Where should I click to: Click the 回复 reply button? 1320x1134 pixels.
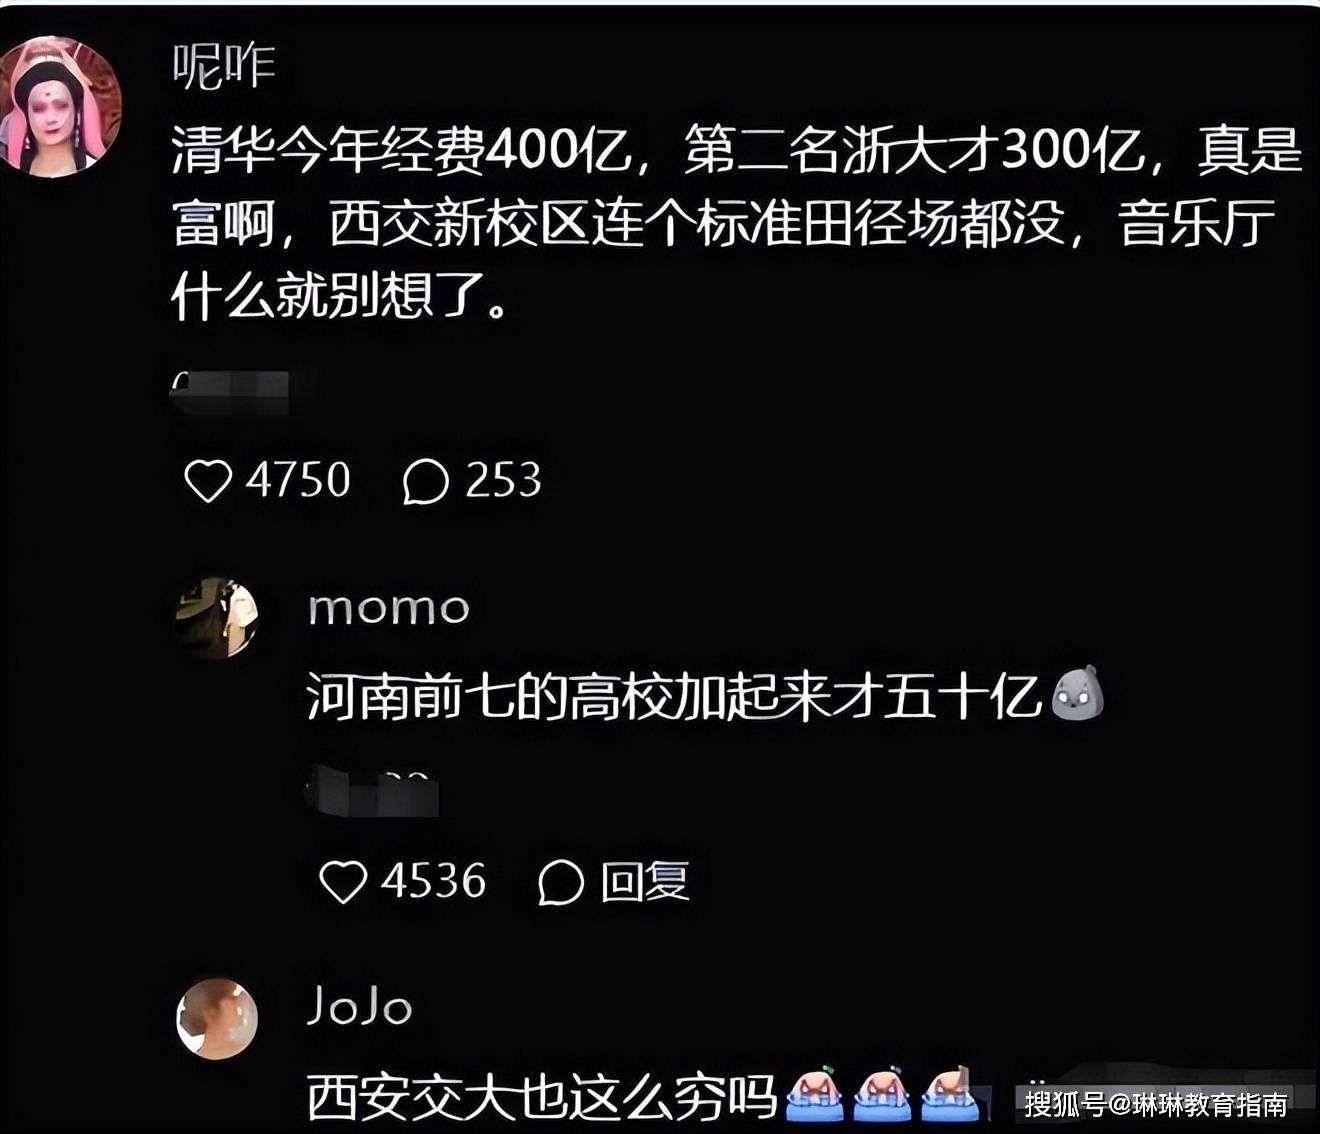tap(645, 882)
